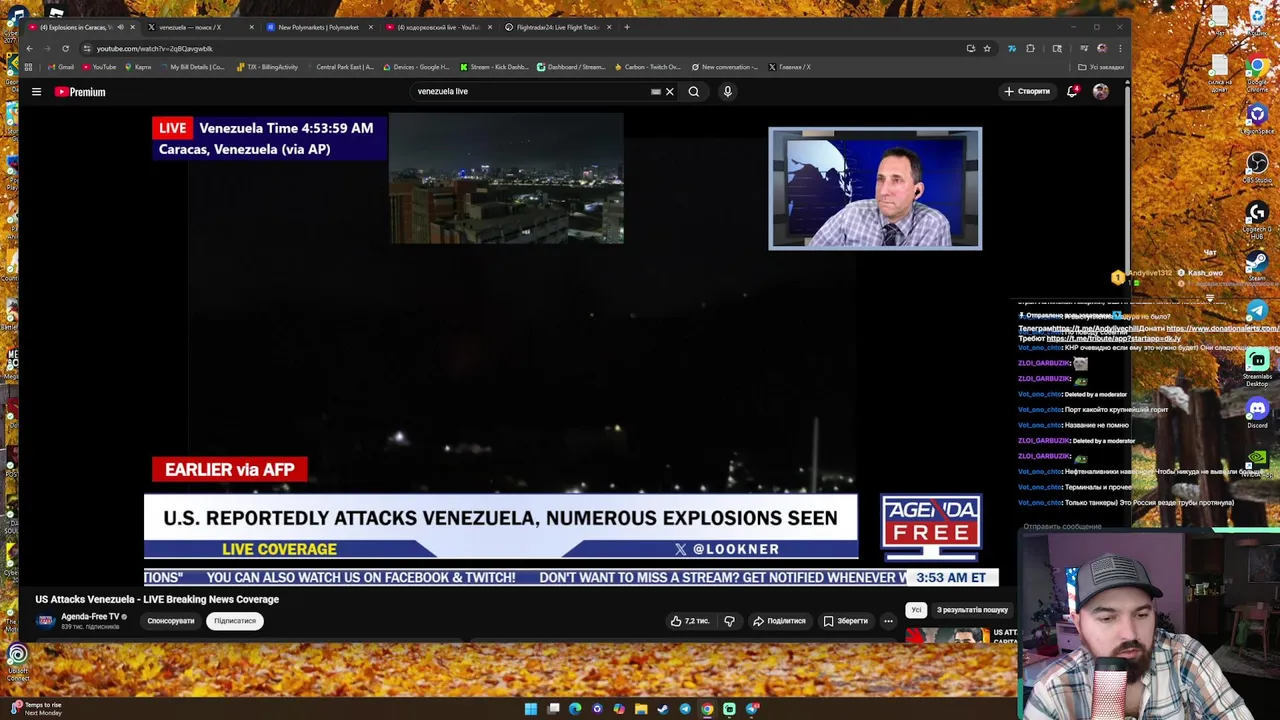Select the Усі filter chip
This screenshot has height=720, width=1280.
coord(916,610)
